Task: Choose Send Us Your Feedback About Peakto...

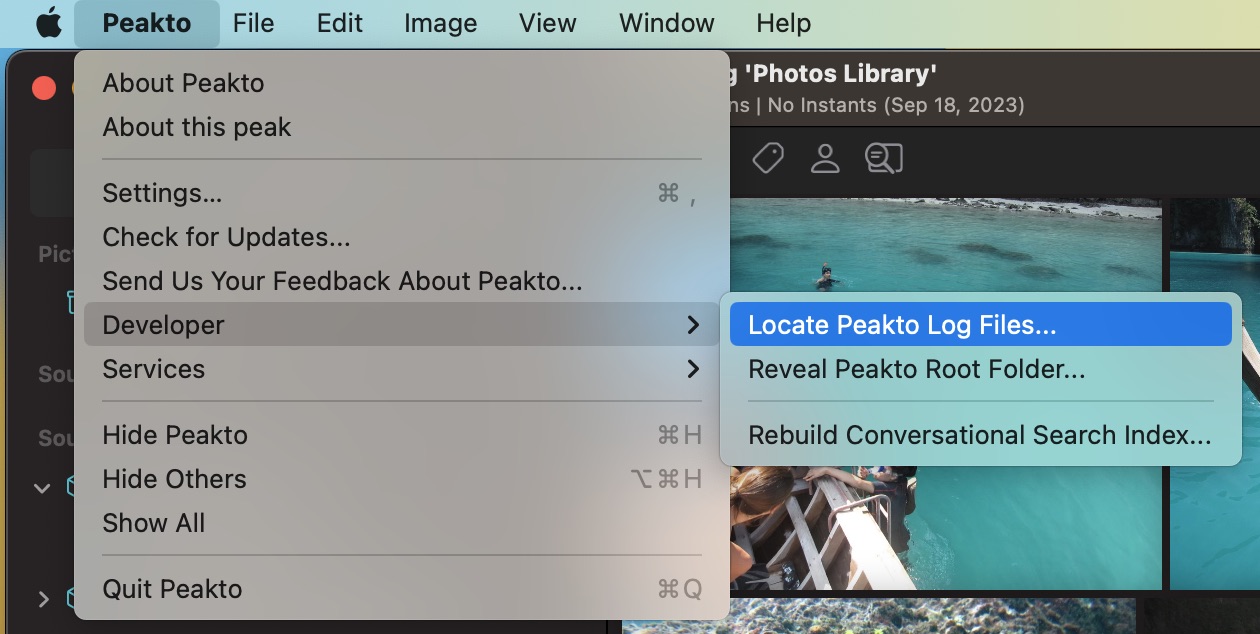Action: coord(401,281)
